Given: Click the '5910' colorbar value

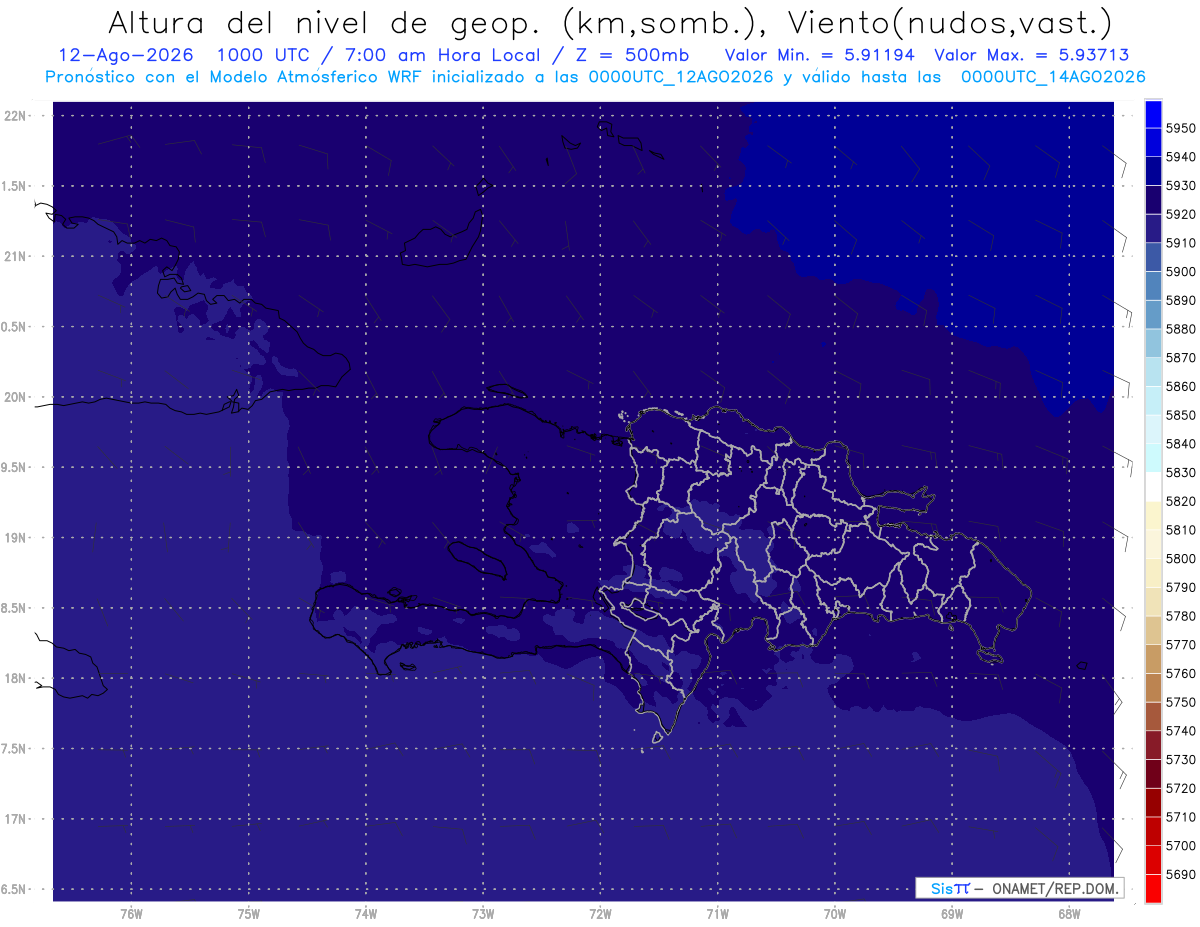Looking at the screenshot, I should click(x=1181, y=243).
